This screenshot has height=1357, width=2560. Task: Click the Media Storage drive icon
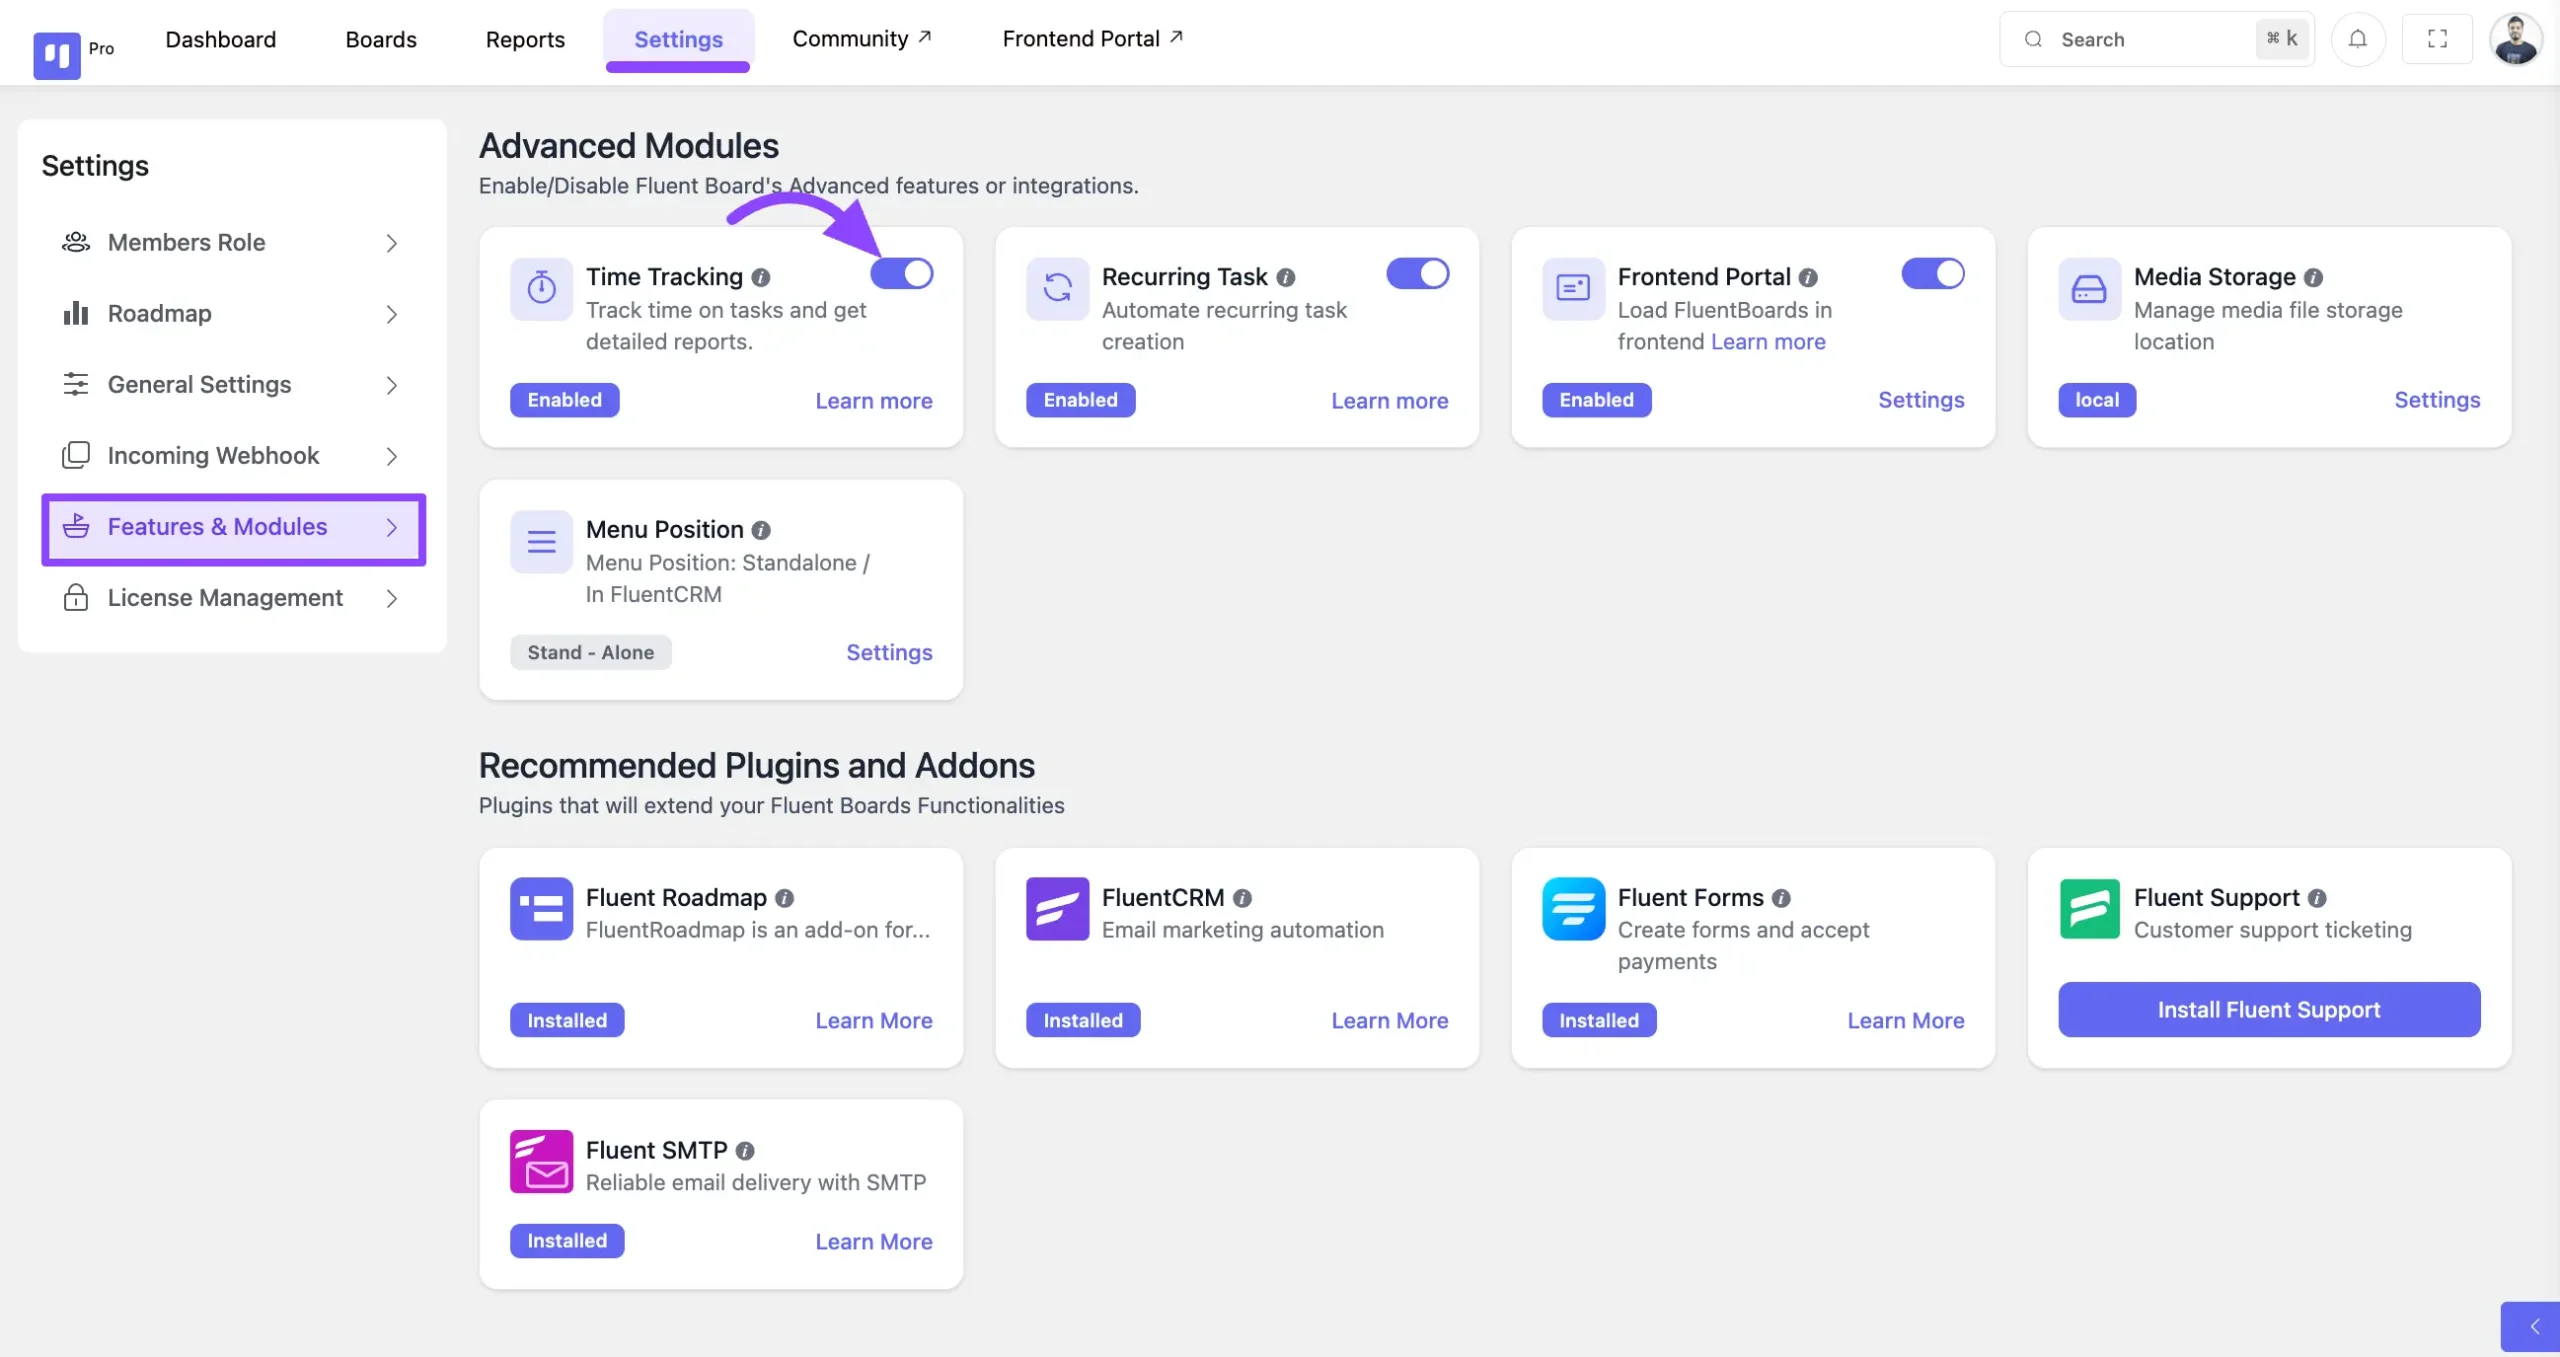(2089, 288)
